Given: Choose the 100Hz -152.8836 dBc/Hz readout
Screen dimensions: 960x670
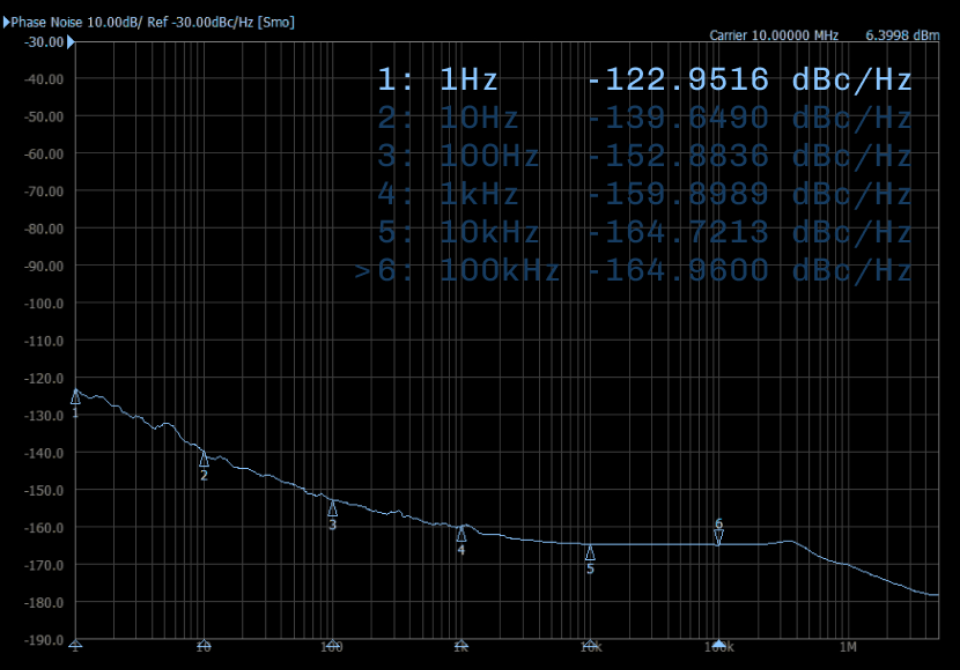Looking at the screenshot, I should 644,156.
